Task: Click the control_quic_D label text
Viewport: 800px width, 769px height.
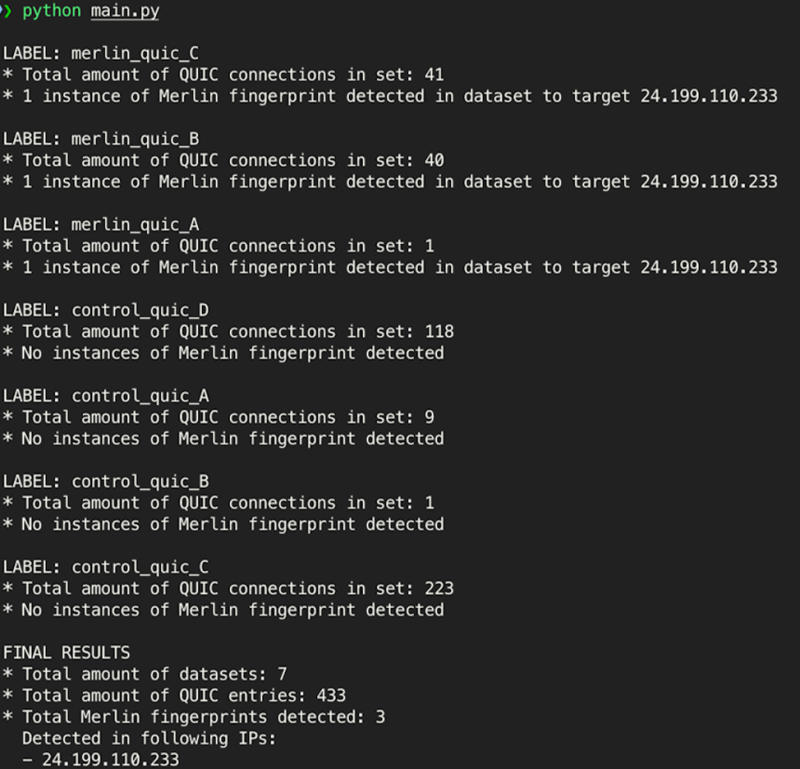Action: [x=140, y=310]
